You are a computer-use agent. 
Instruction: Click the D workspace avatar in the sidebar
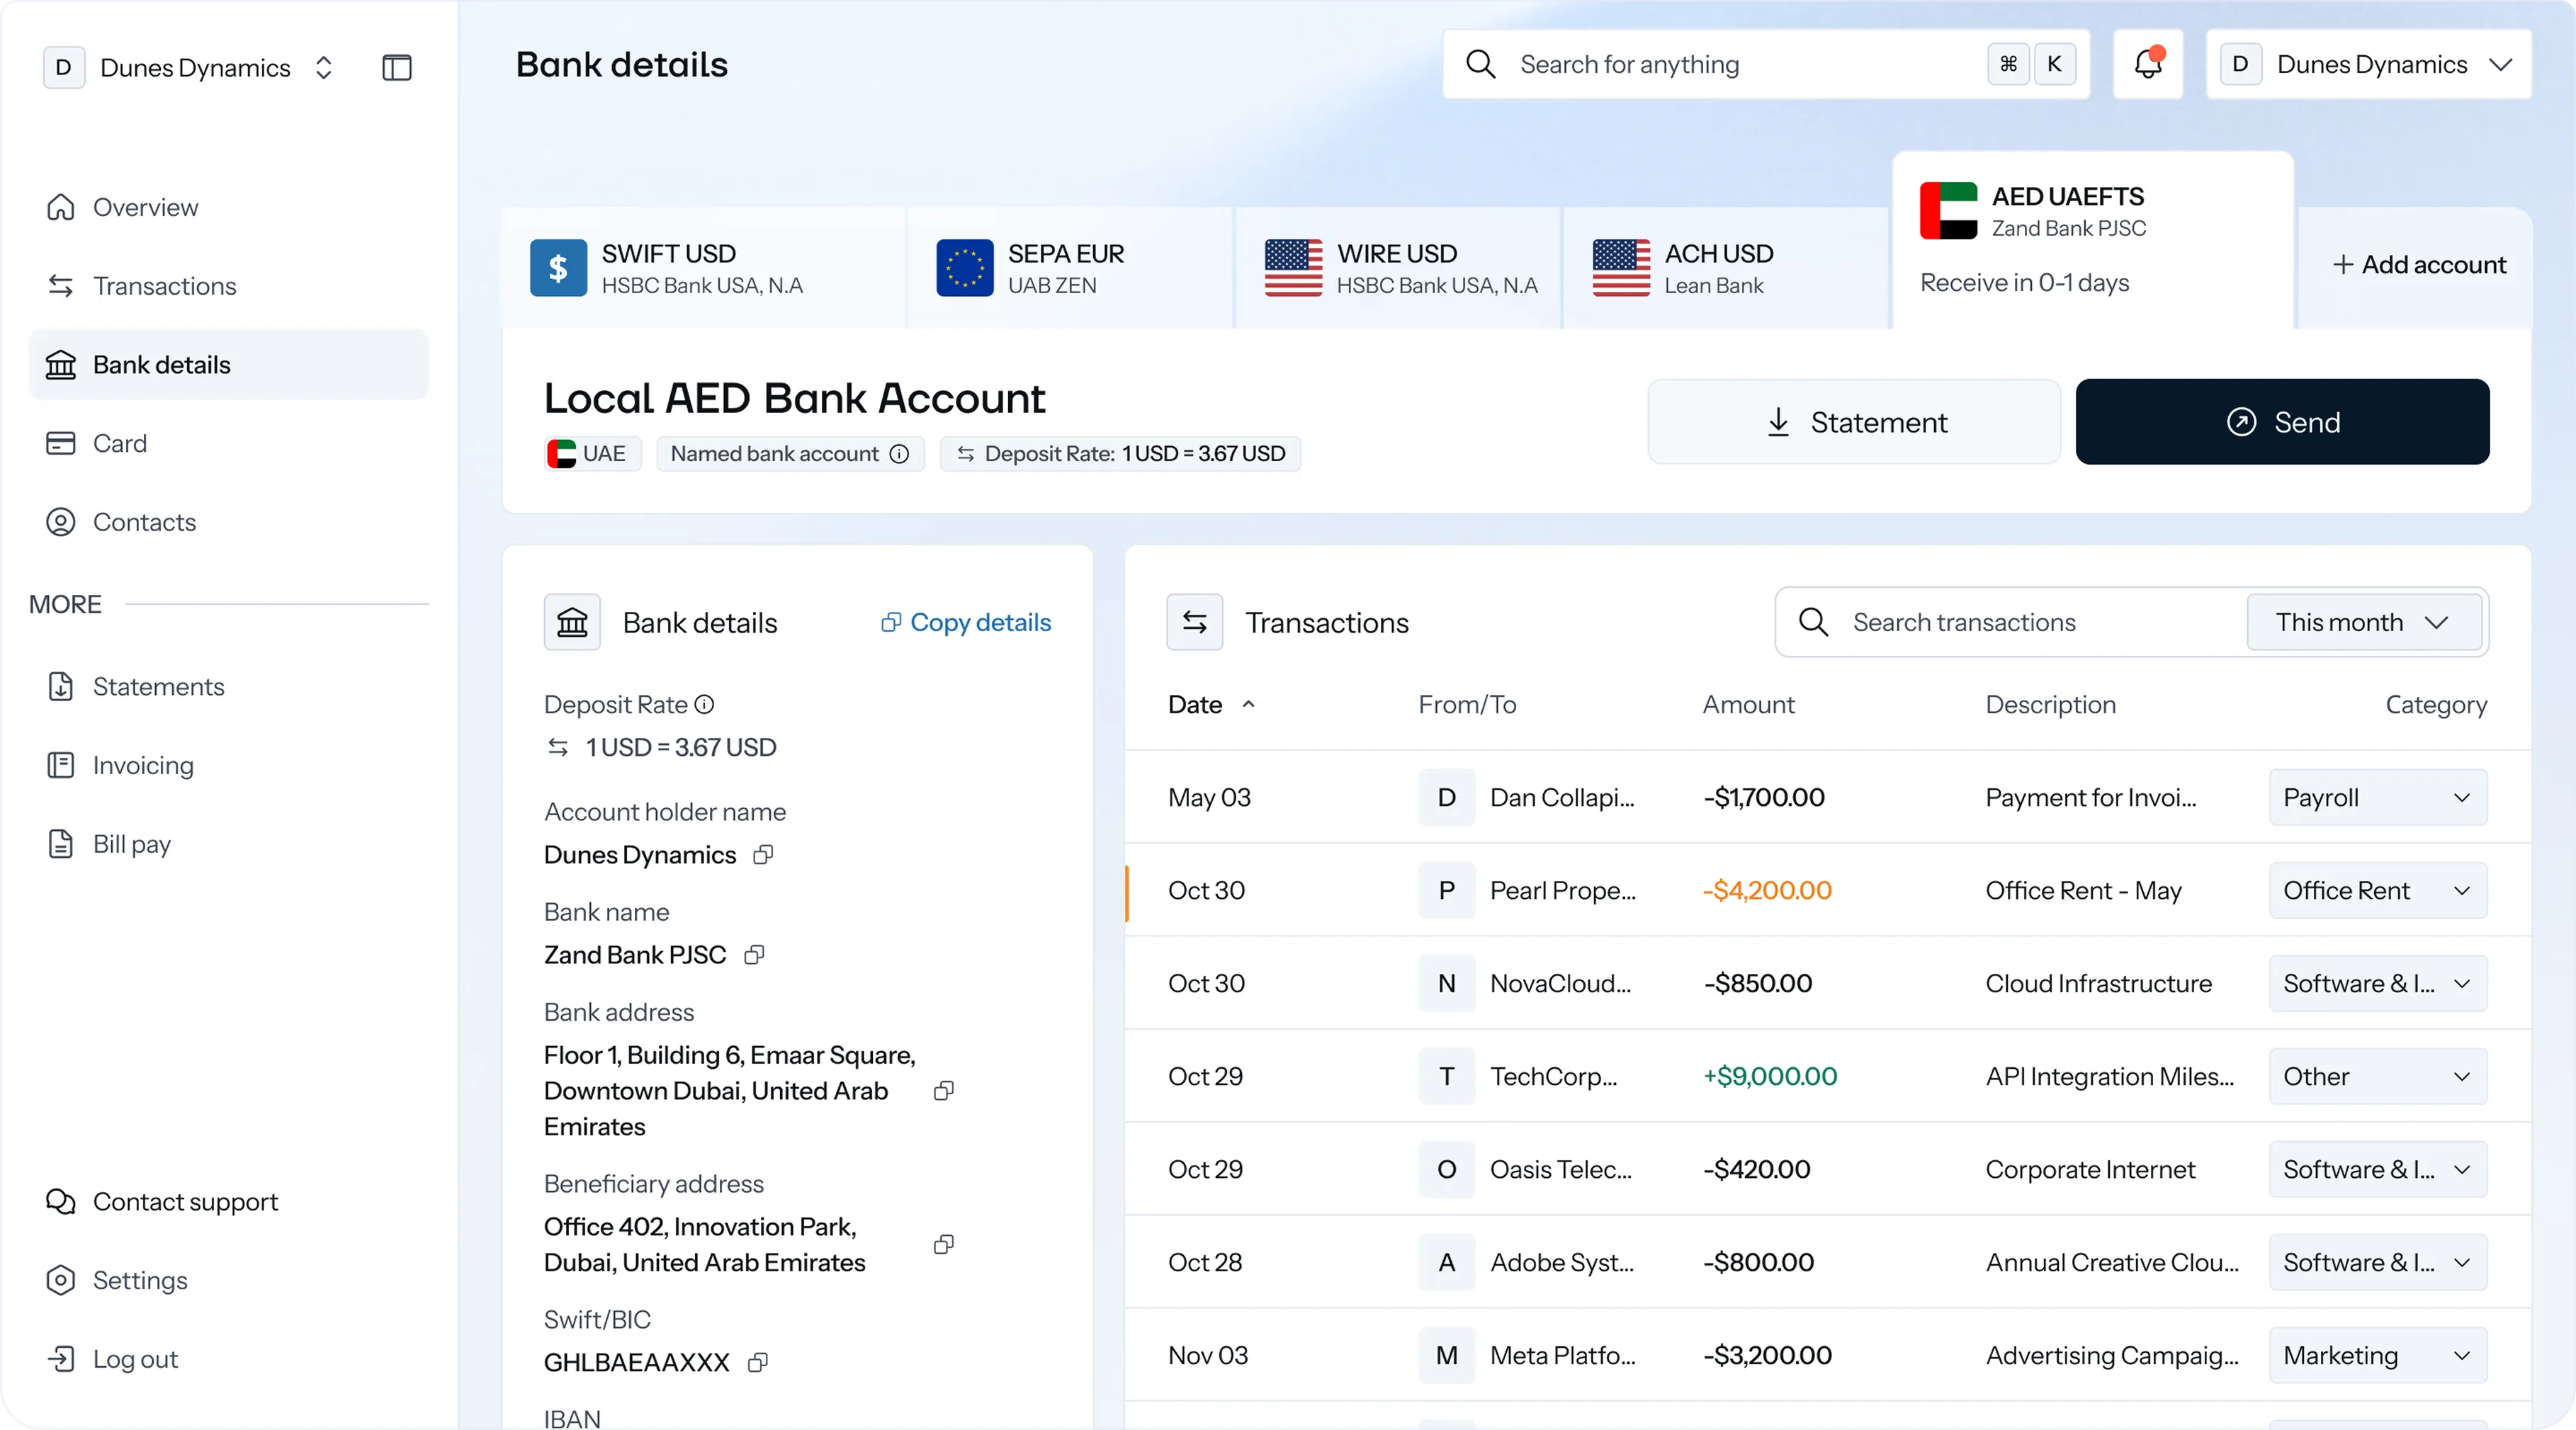coord(63,67)
